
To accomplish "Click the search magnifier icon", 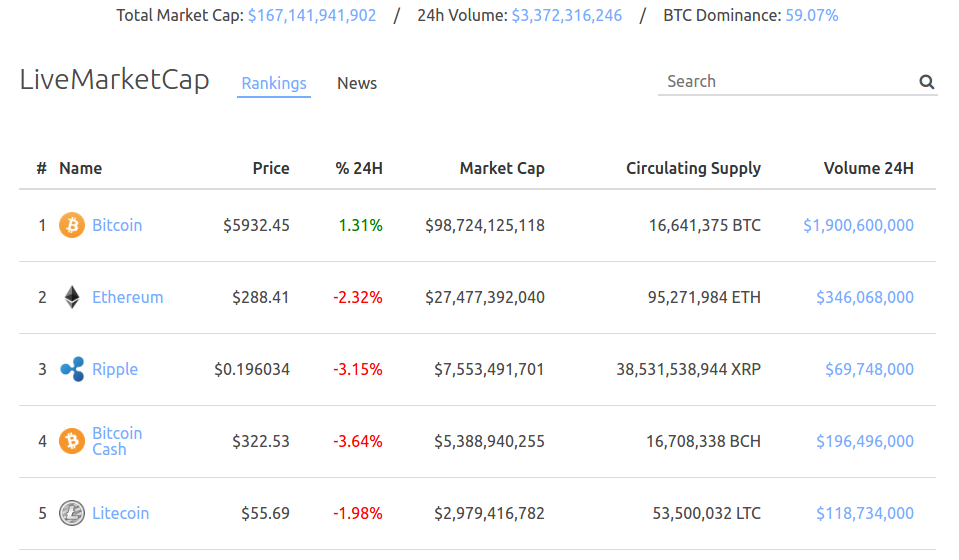I will pos(927,82).
